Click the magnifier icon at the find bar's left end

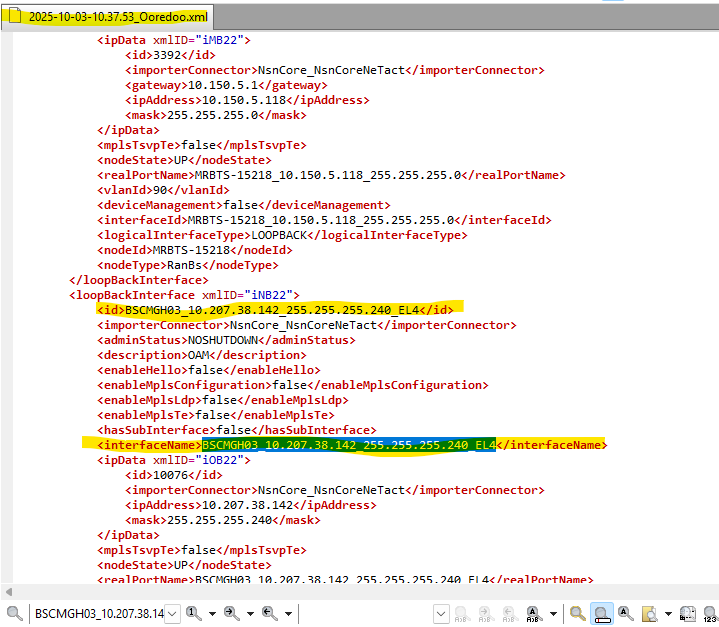(x=13, y=613)
